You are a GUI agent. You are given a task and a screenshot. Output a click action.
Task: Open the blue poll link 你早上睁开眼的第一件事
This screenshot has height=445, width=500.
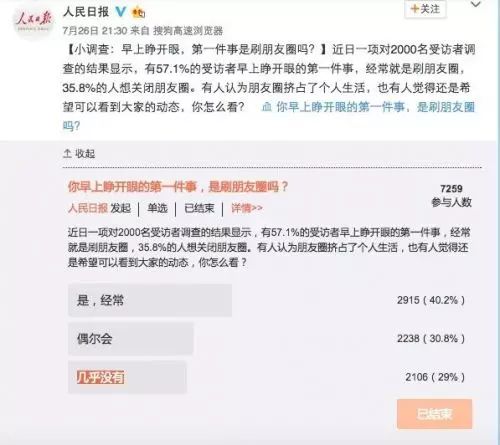click(341, 107)
